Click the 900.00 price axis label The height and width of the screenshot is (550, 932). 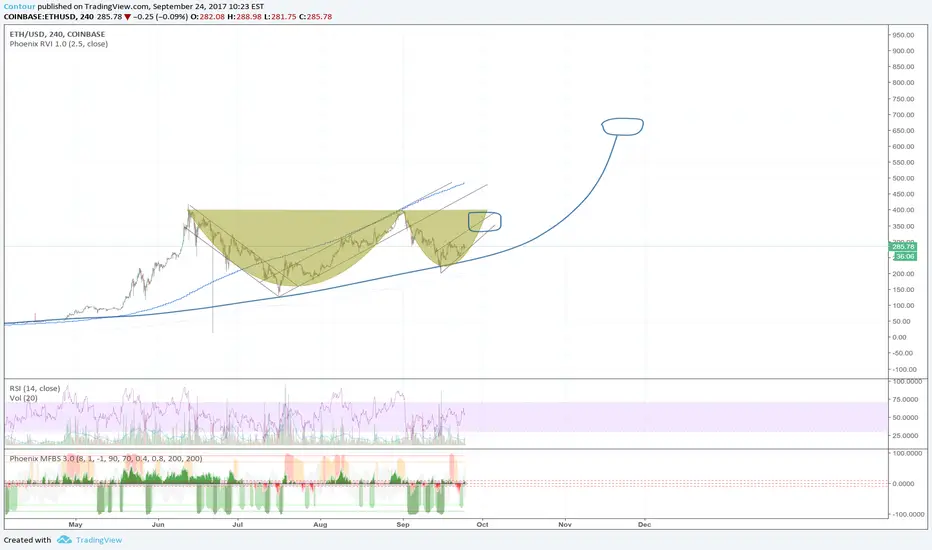[x=903, y=51]
